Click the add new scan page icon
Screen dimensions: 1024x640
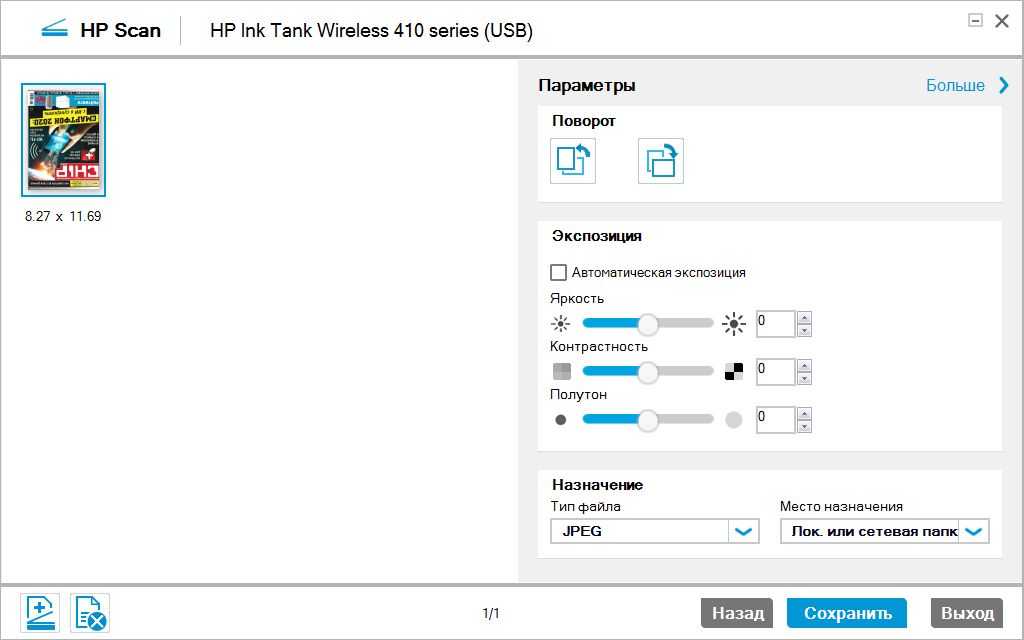[x=40, y=613]
